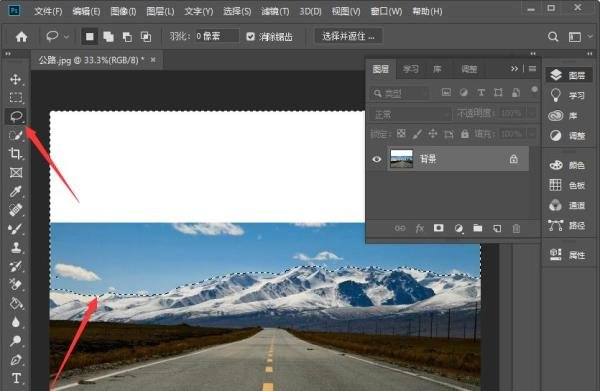This screenshot has width=600, height=391.
Task: Select the Paint Bucket tool
Action: pos(15,304)
